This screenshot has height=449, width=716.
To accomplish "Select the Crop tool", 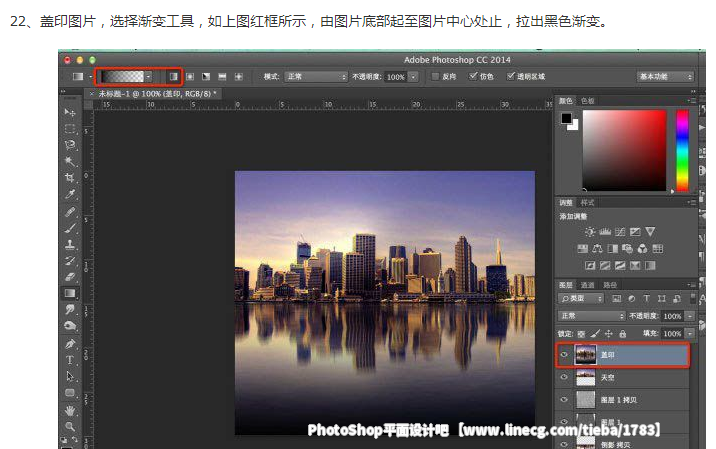I will click(x=69, y=178).
